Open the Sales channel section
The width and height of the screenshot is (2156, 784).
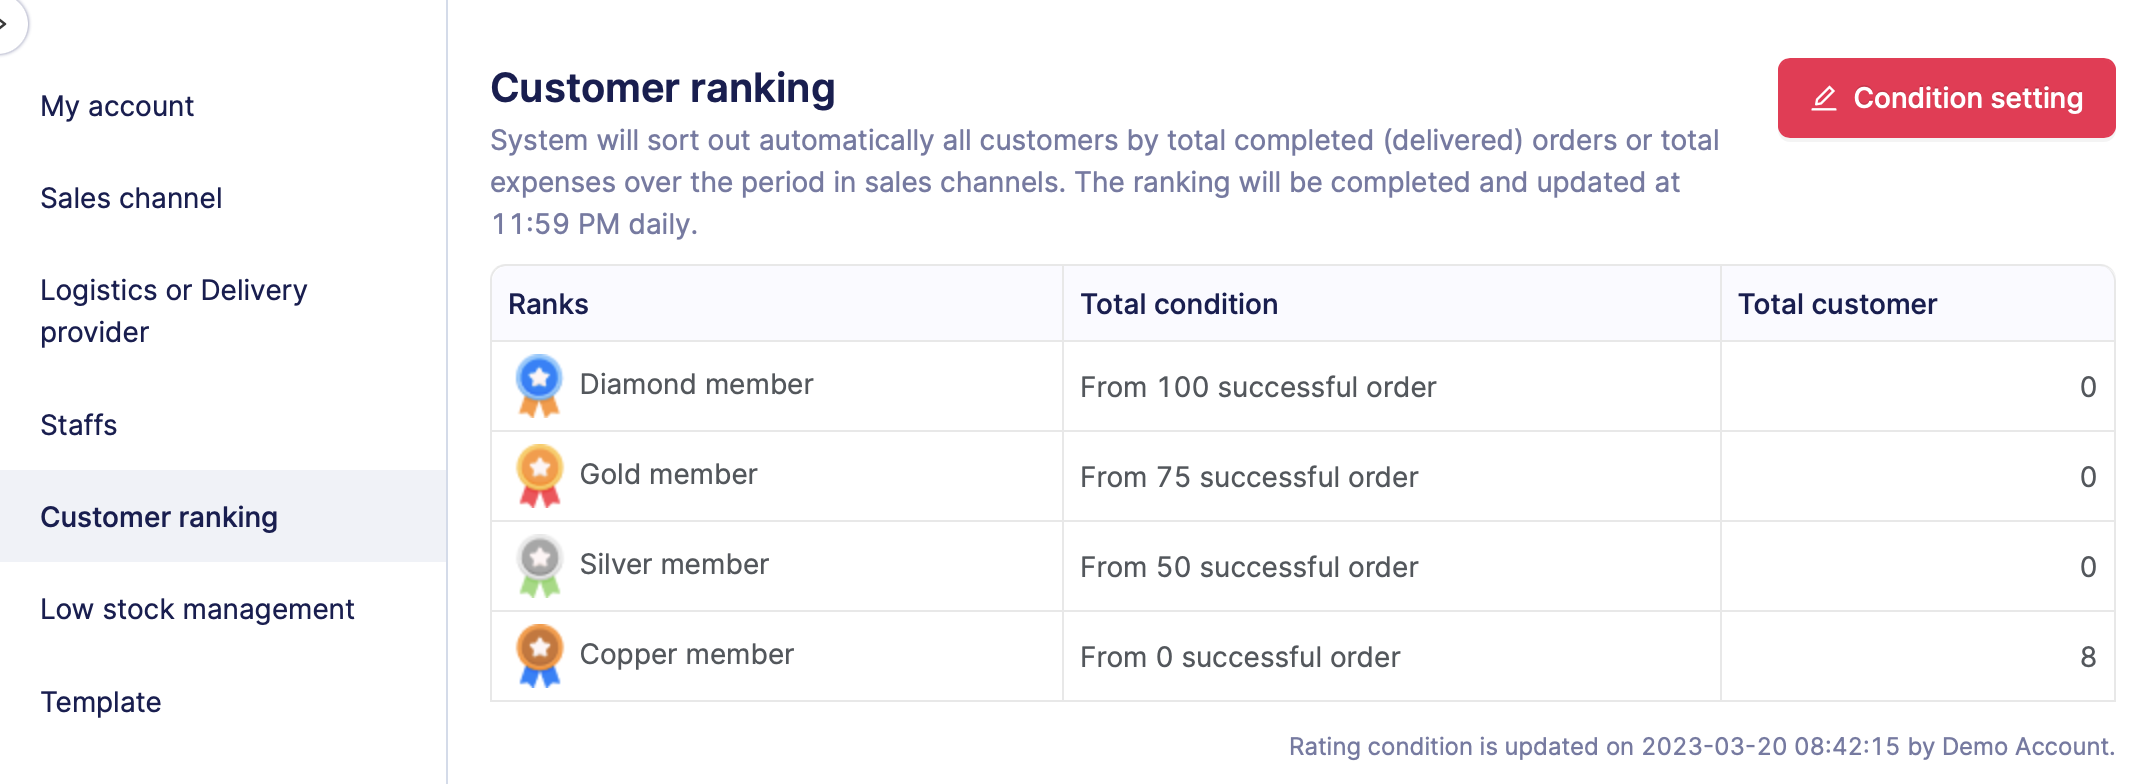point(131,198)
